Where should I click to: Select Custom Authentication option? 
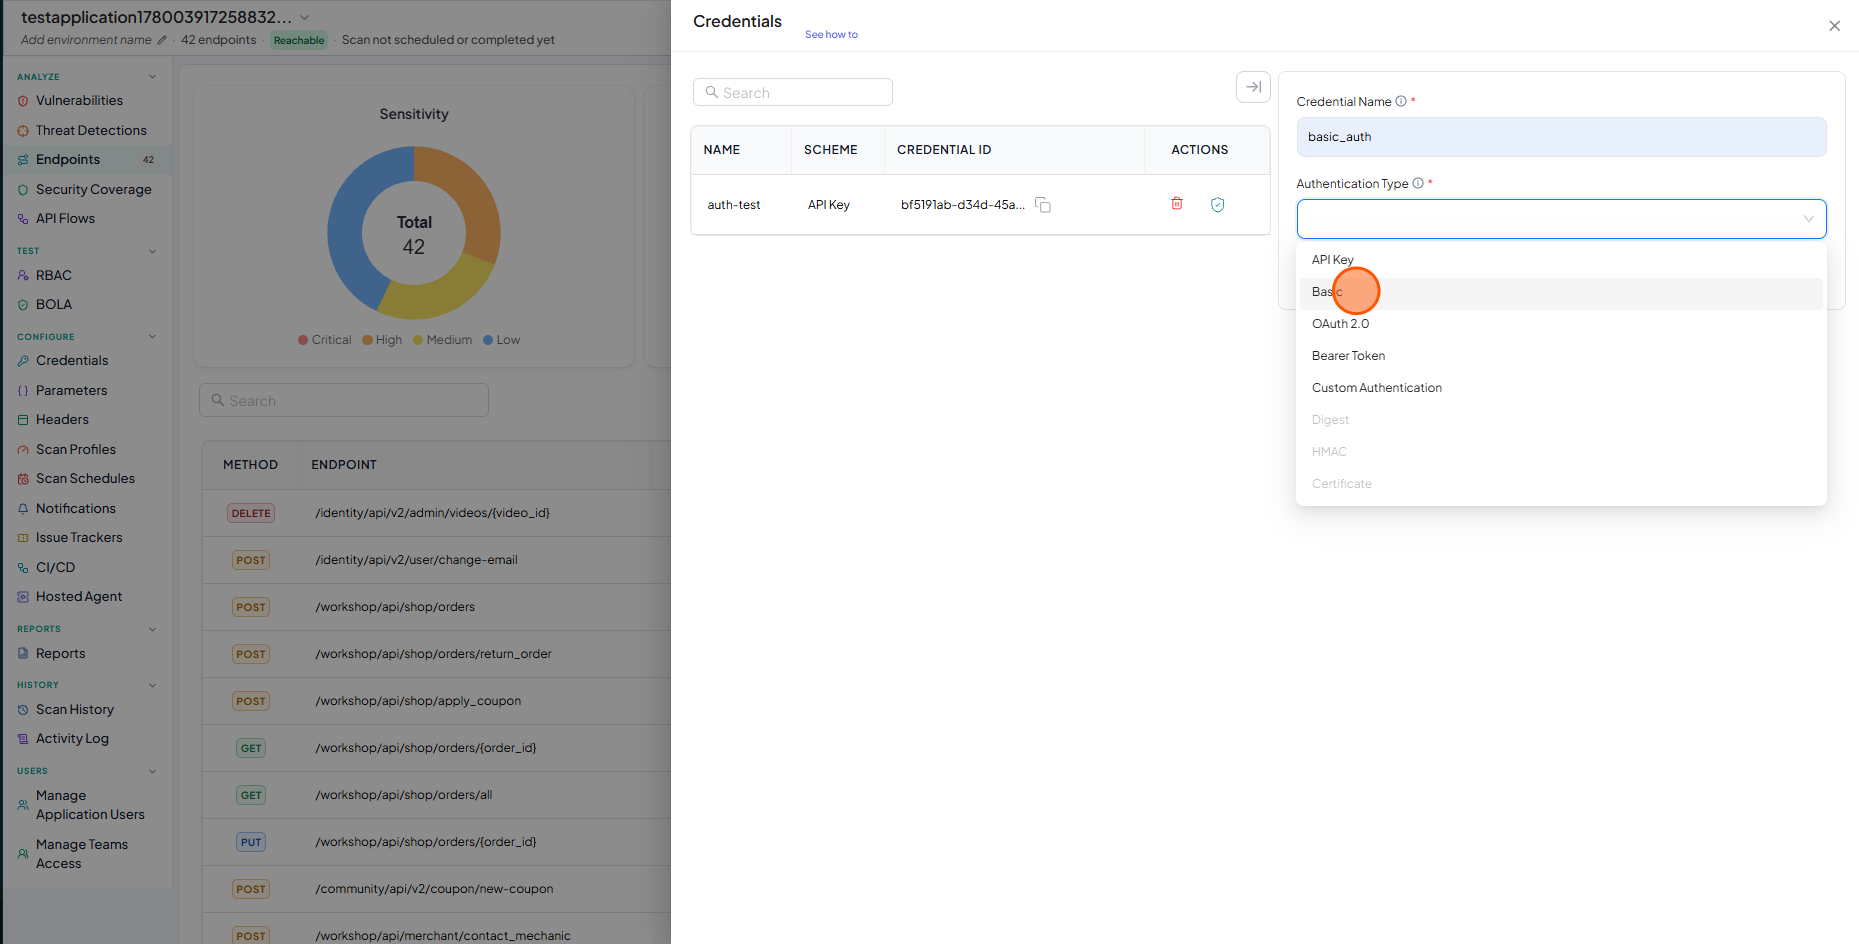pyautogui.click(x=1561, y=388)
